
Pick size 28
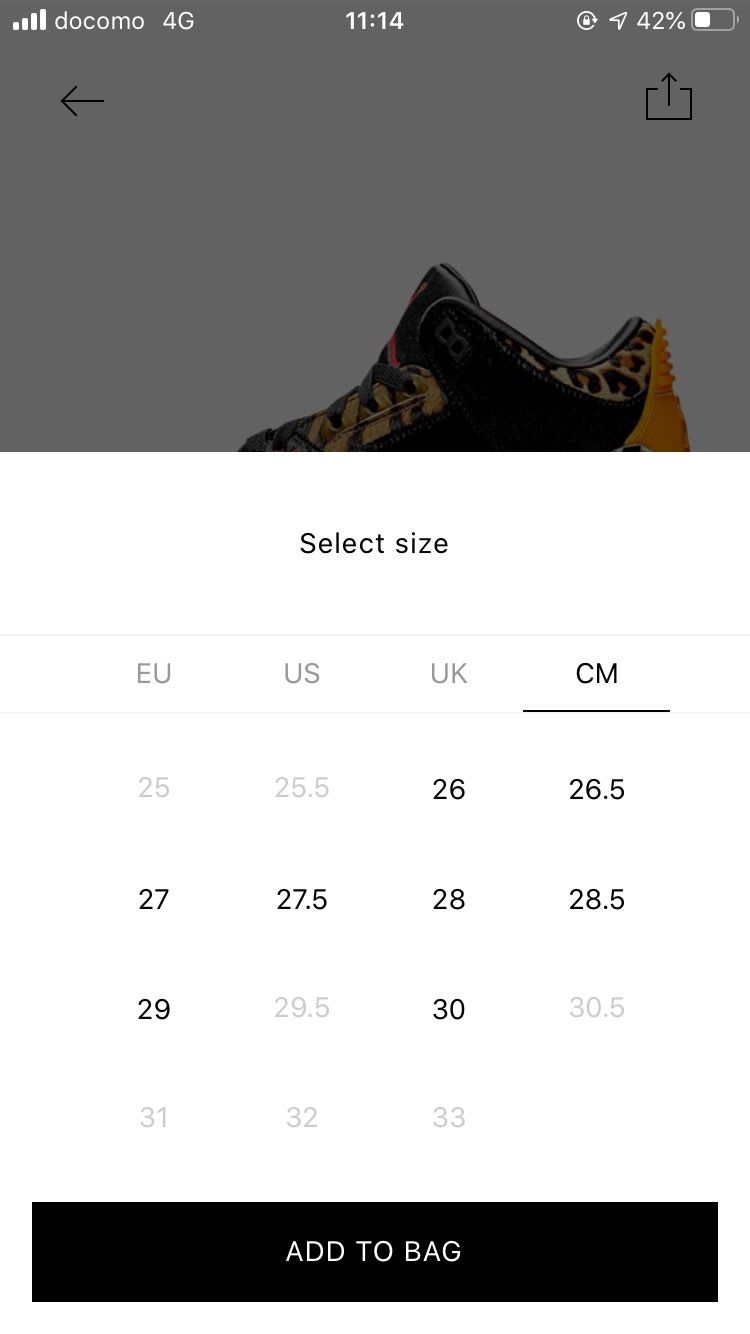click(449, 899)
